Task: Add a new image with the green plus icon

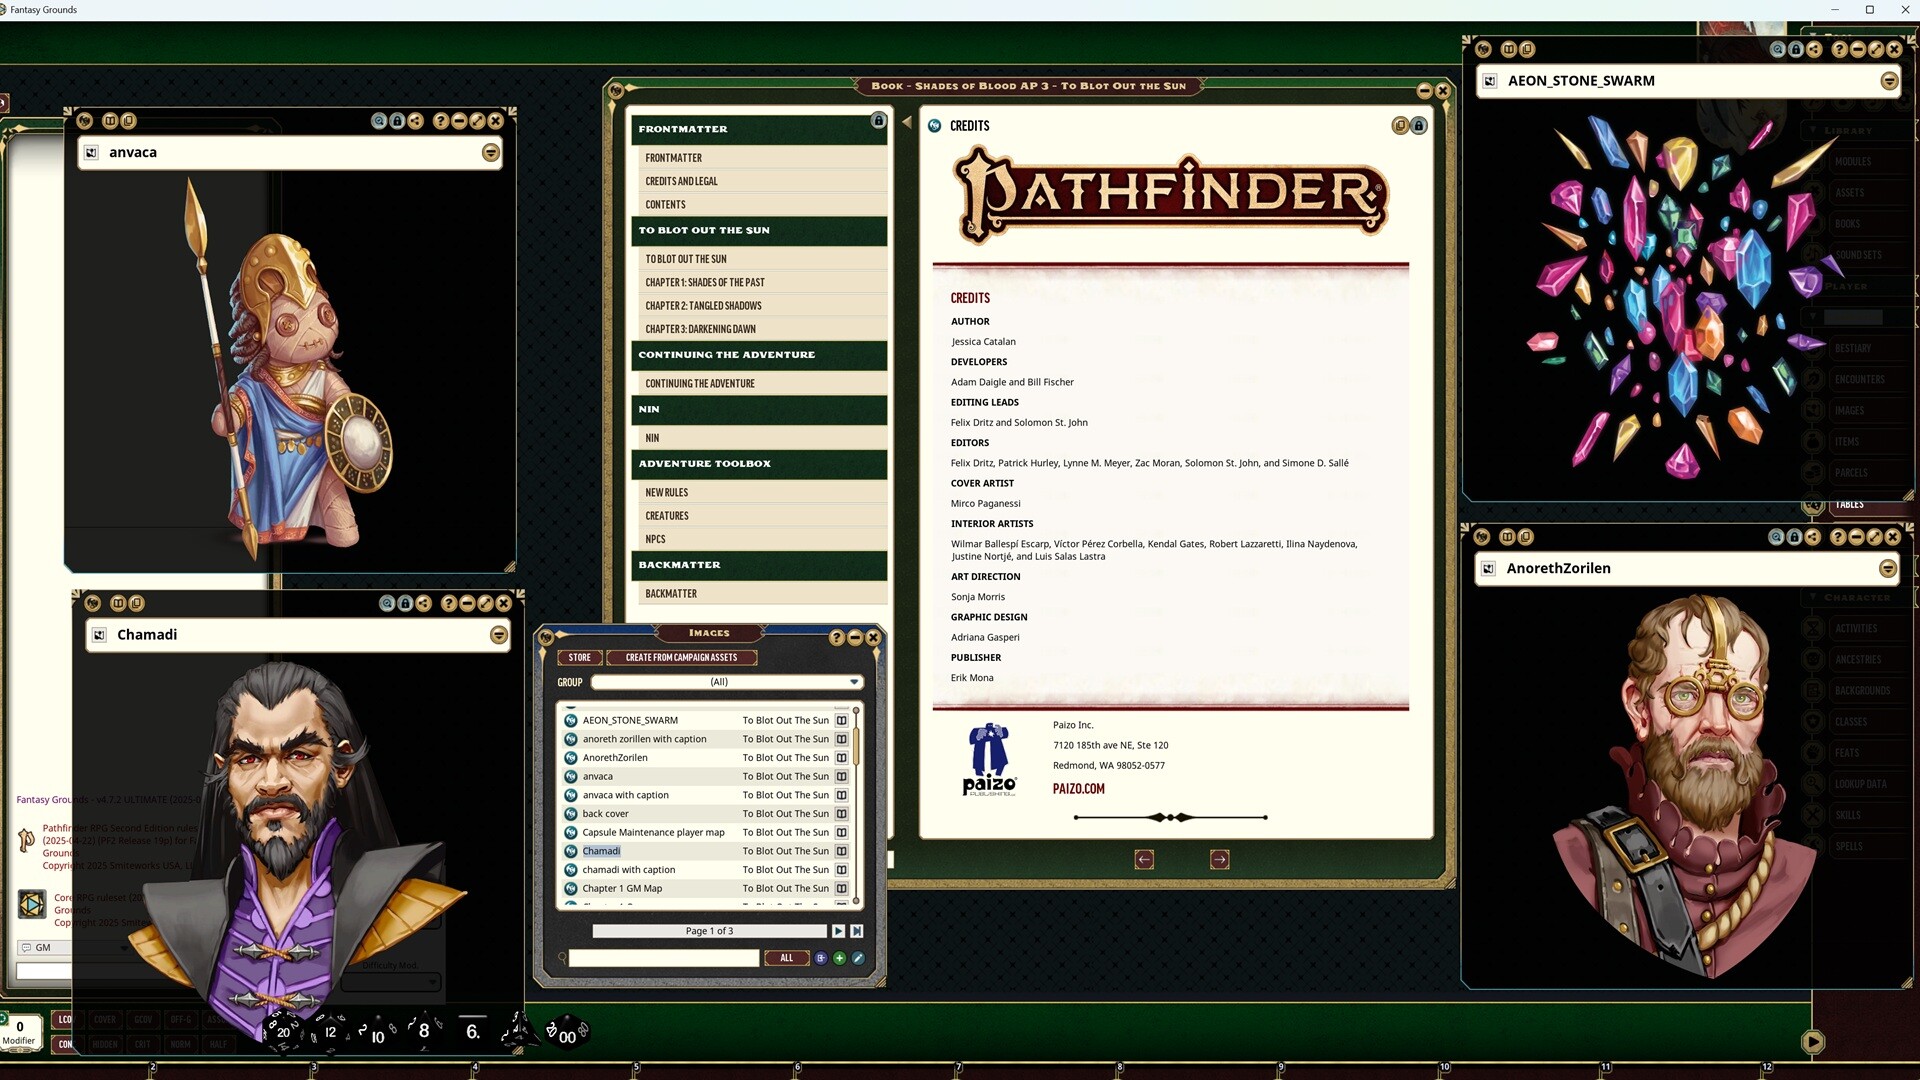Action: click(x=839, y=958)
